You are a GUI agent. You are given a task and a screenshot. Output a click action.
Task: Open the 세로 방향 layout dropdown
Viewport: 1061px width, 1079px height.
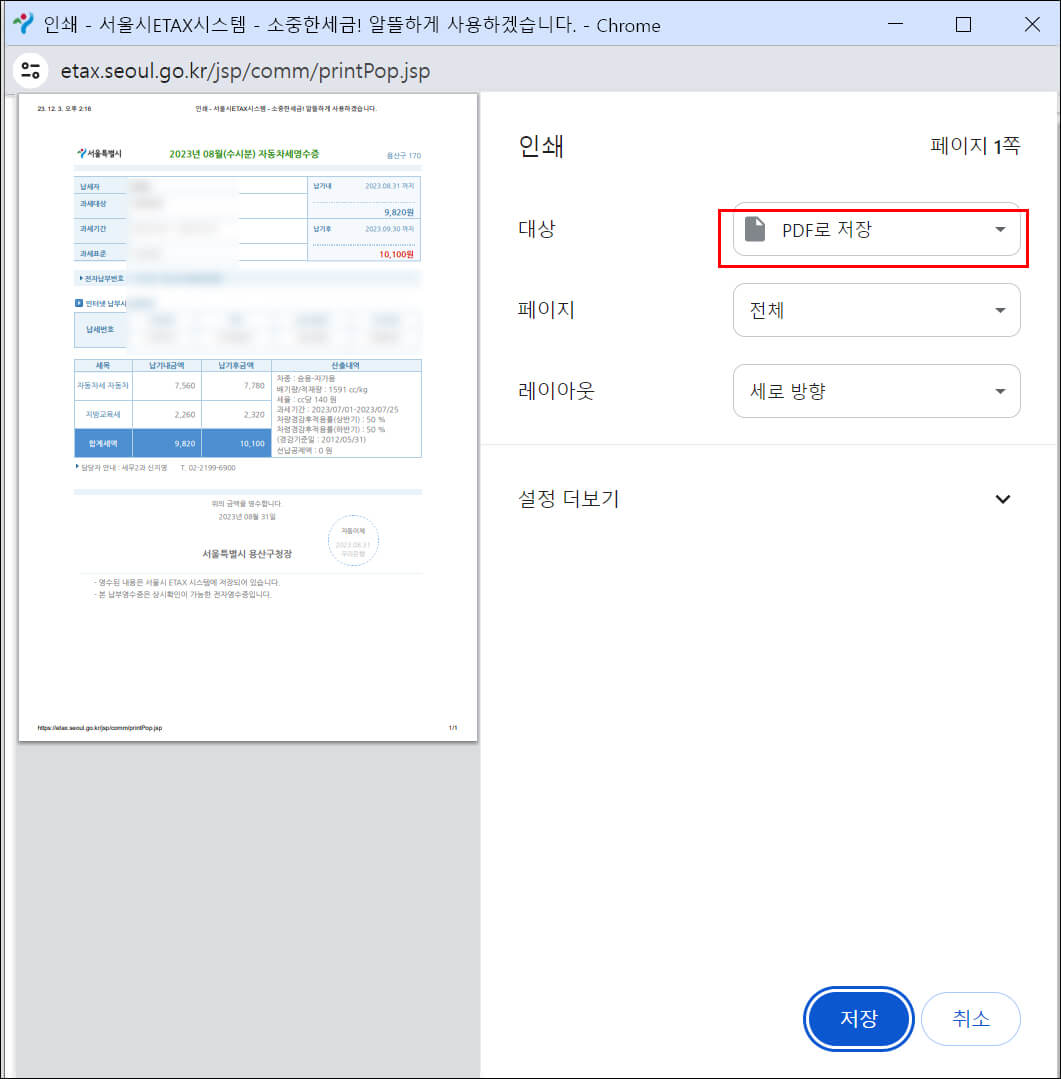[x=875, y=391]
